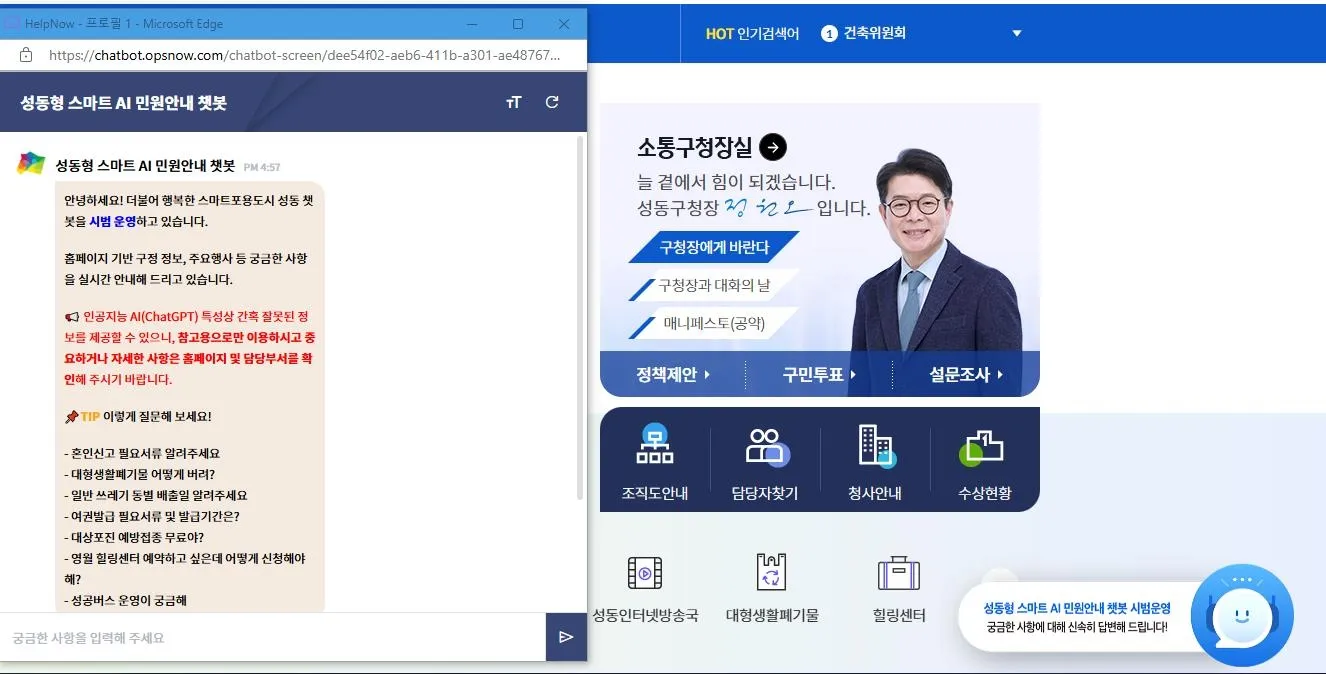
Task: Open 조직도안내 organization chart icon
Action: (655, 446)
